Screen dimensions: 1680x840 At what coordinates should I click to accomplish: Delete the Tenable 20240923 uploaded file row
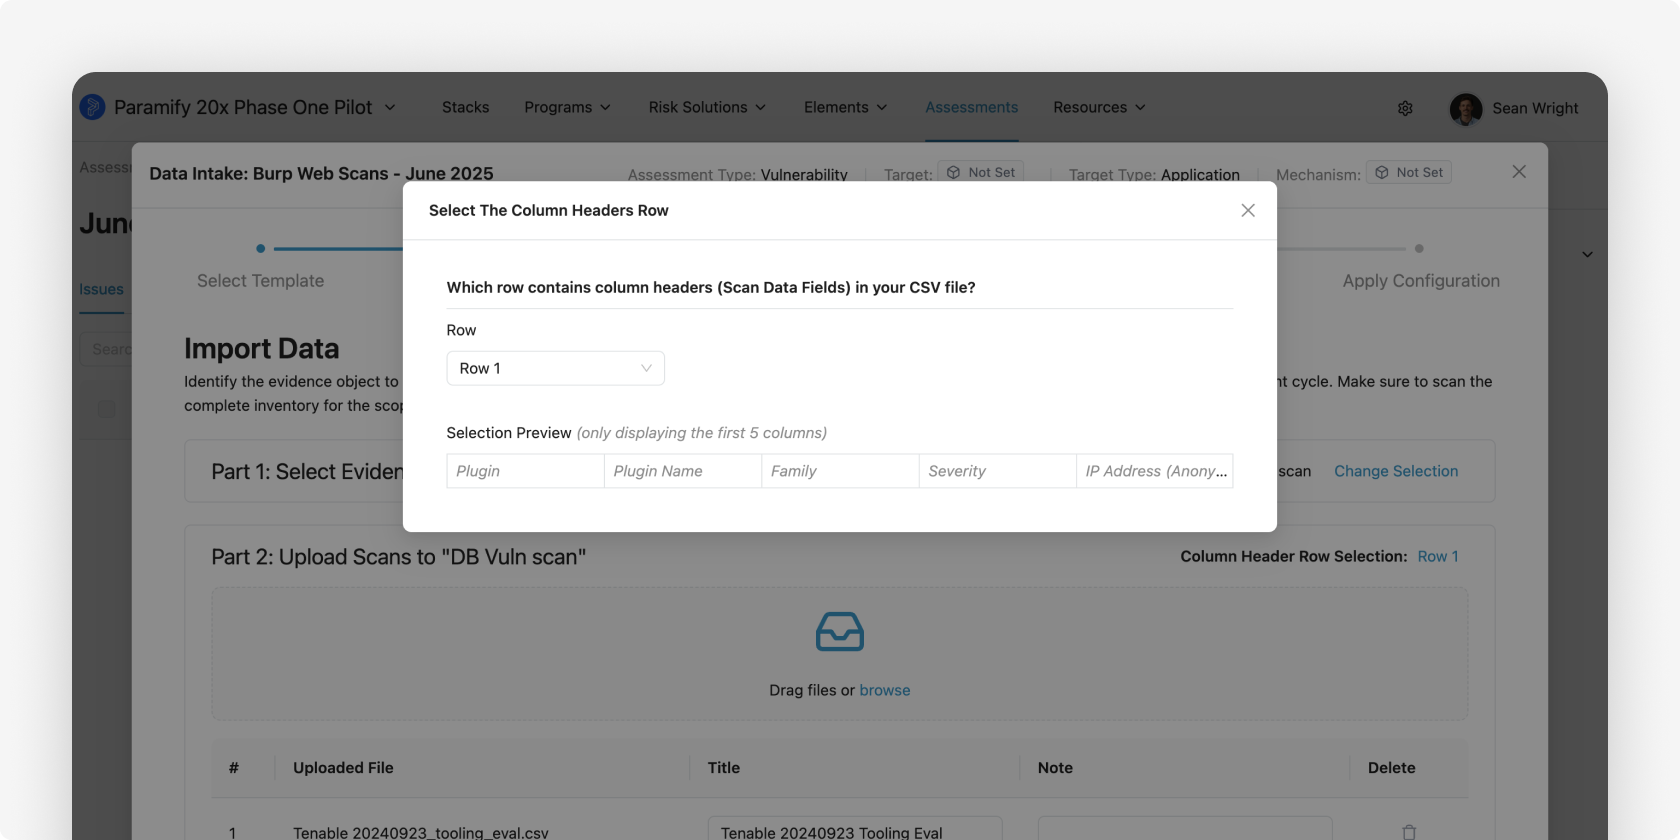[1409, 832]
